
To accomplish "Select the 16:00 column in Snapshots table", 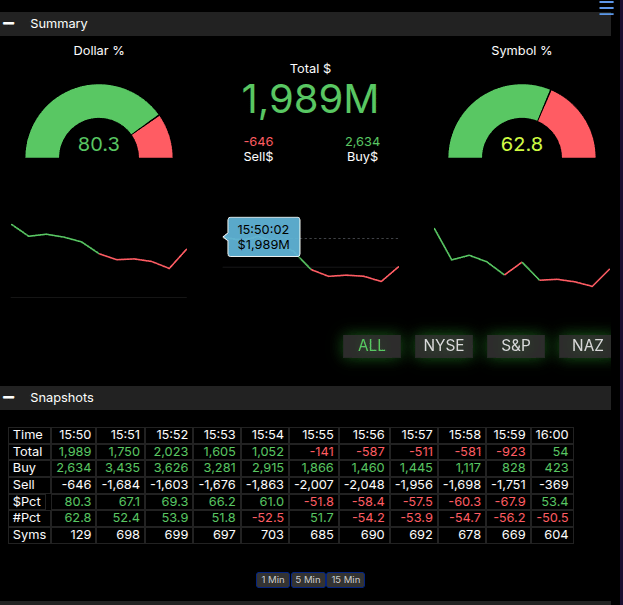I will pos(552,435).
